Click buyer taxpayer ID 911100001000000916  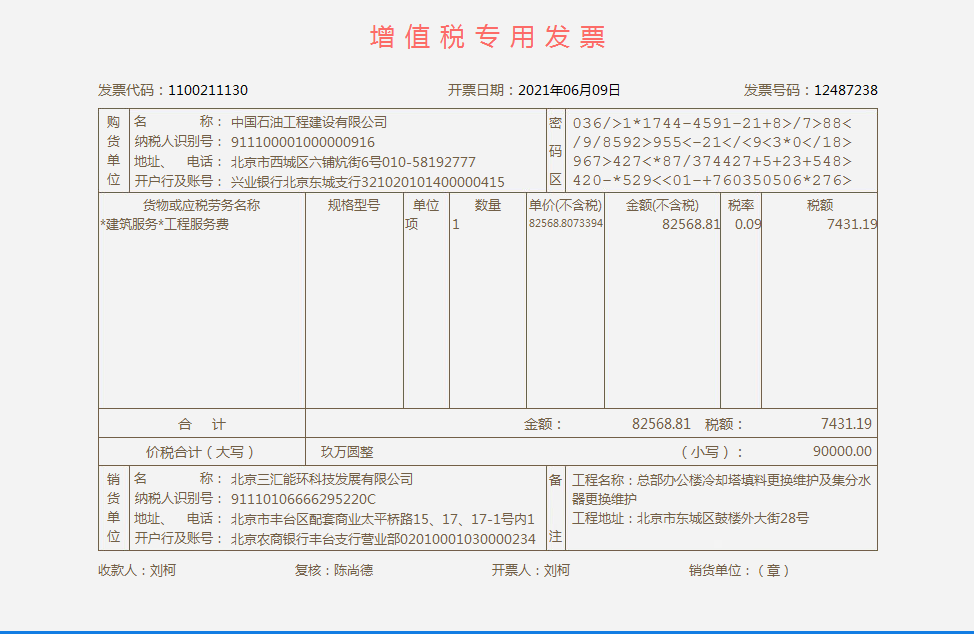(303, 142)
